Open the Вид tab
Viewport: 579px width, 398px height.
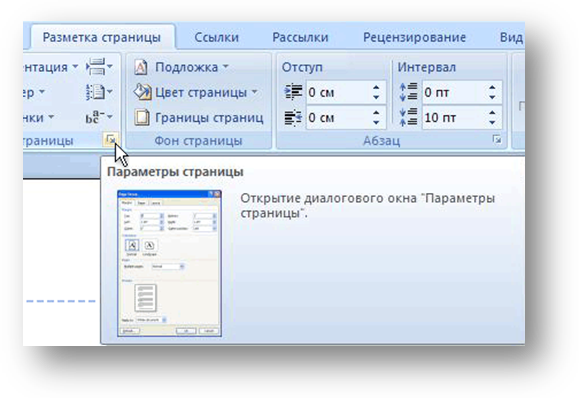point(511,37)
